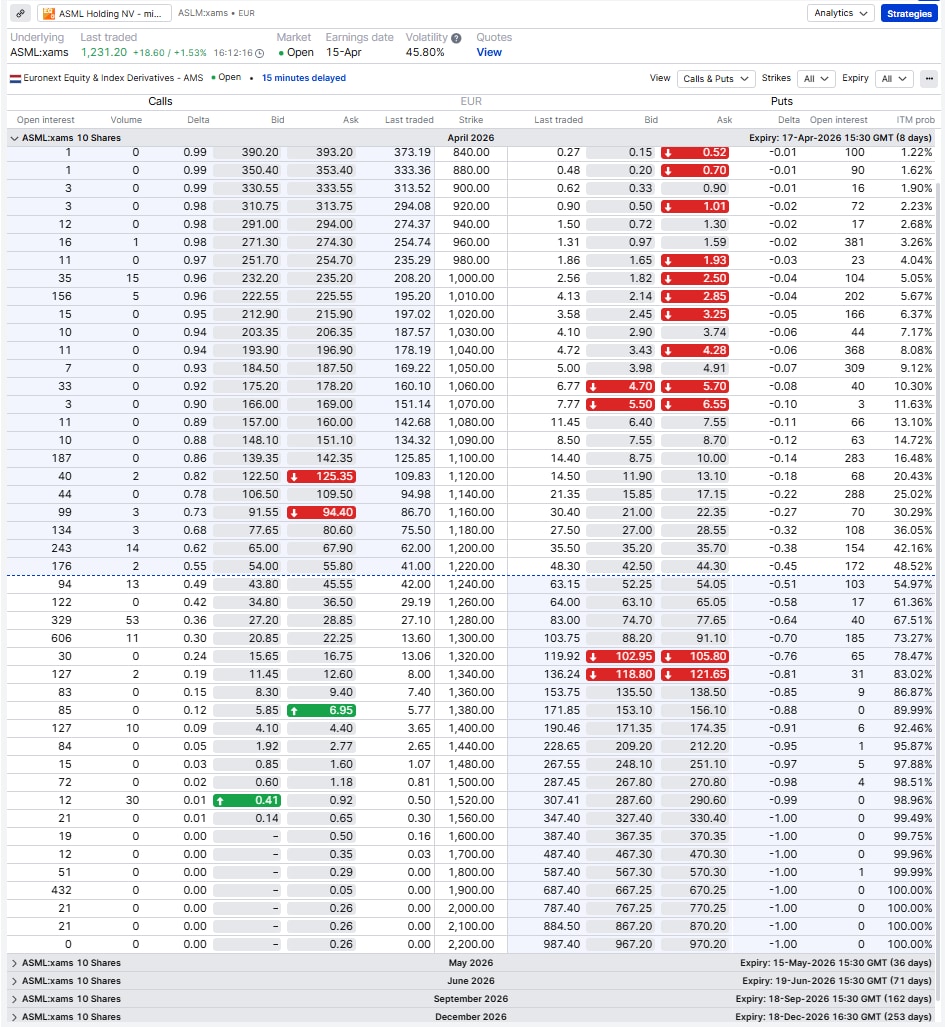
Task: Open the ellipsis options menu near Expiry filter
Action: point(930,78)
